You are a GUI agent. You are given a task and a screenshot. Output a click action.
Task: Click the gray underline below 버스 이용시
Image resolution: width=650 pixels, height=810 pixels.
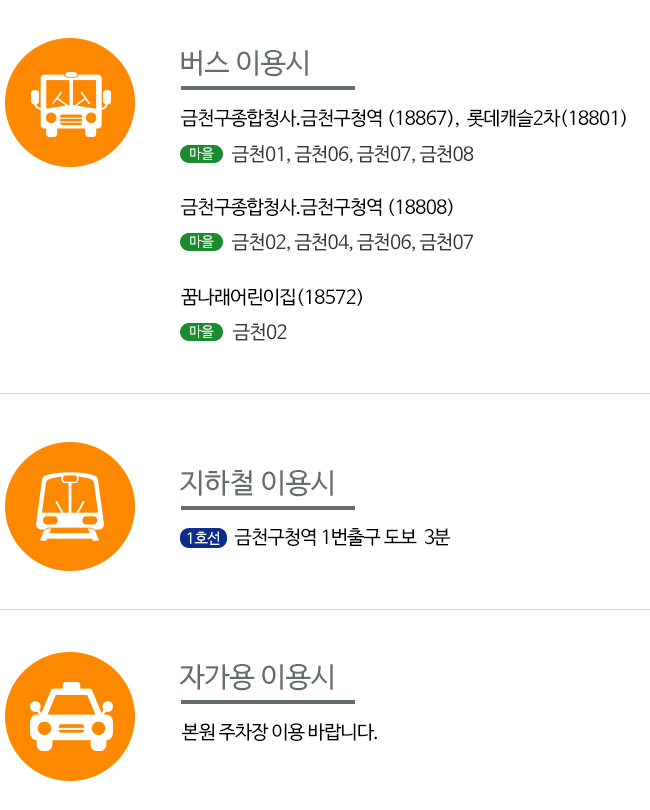pos(268,88)
